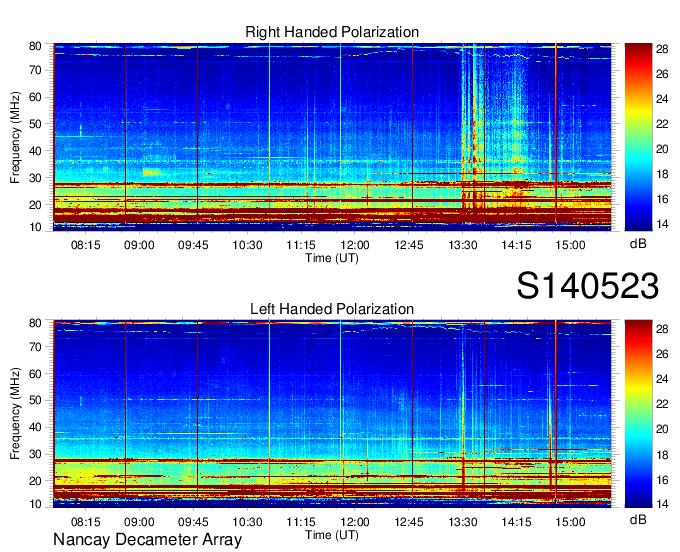Click the 10 MHz label on top plot

coord(35,227)
